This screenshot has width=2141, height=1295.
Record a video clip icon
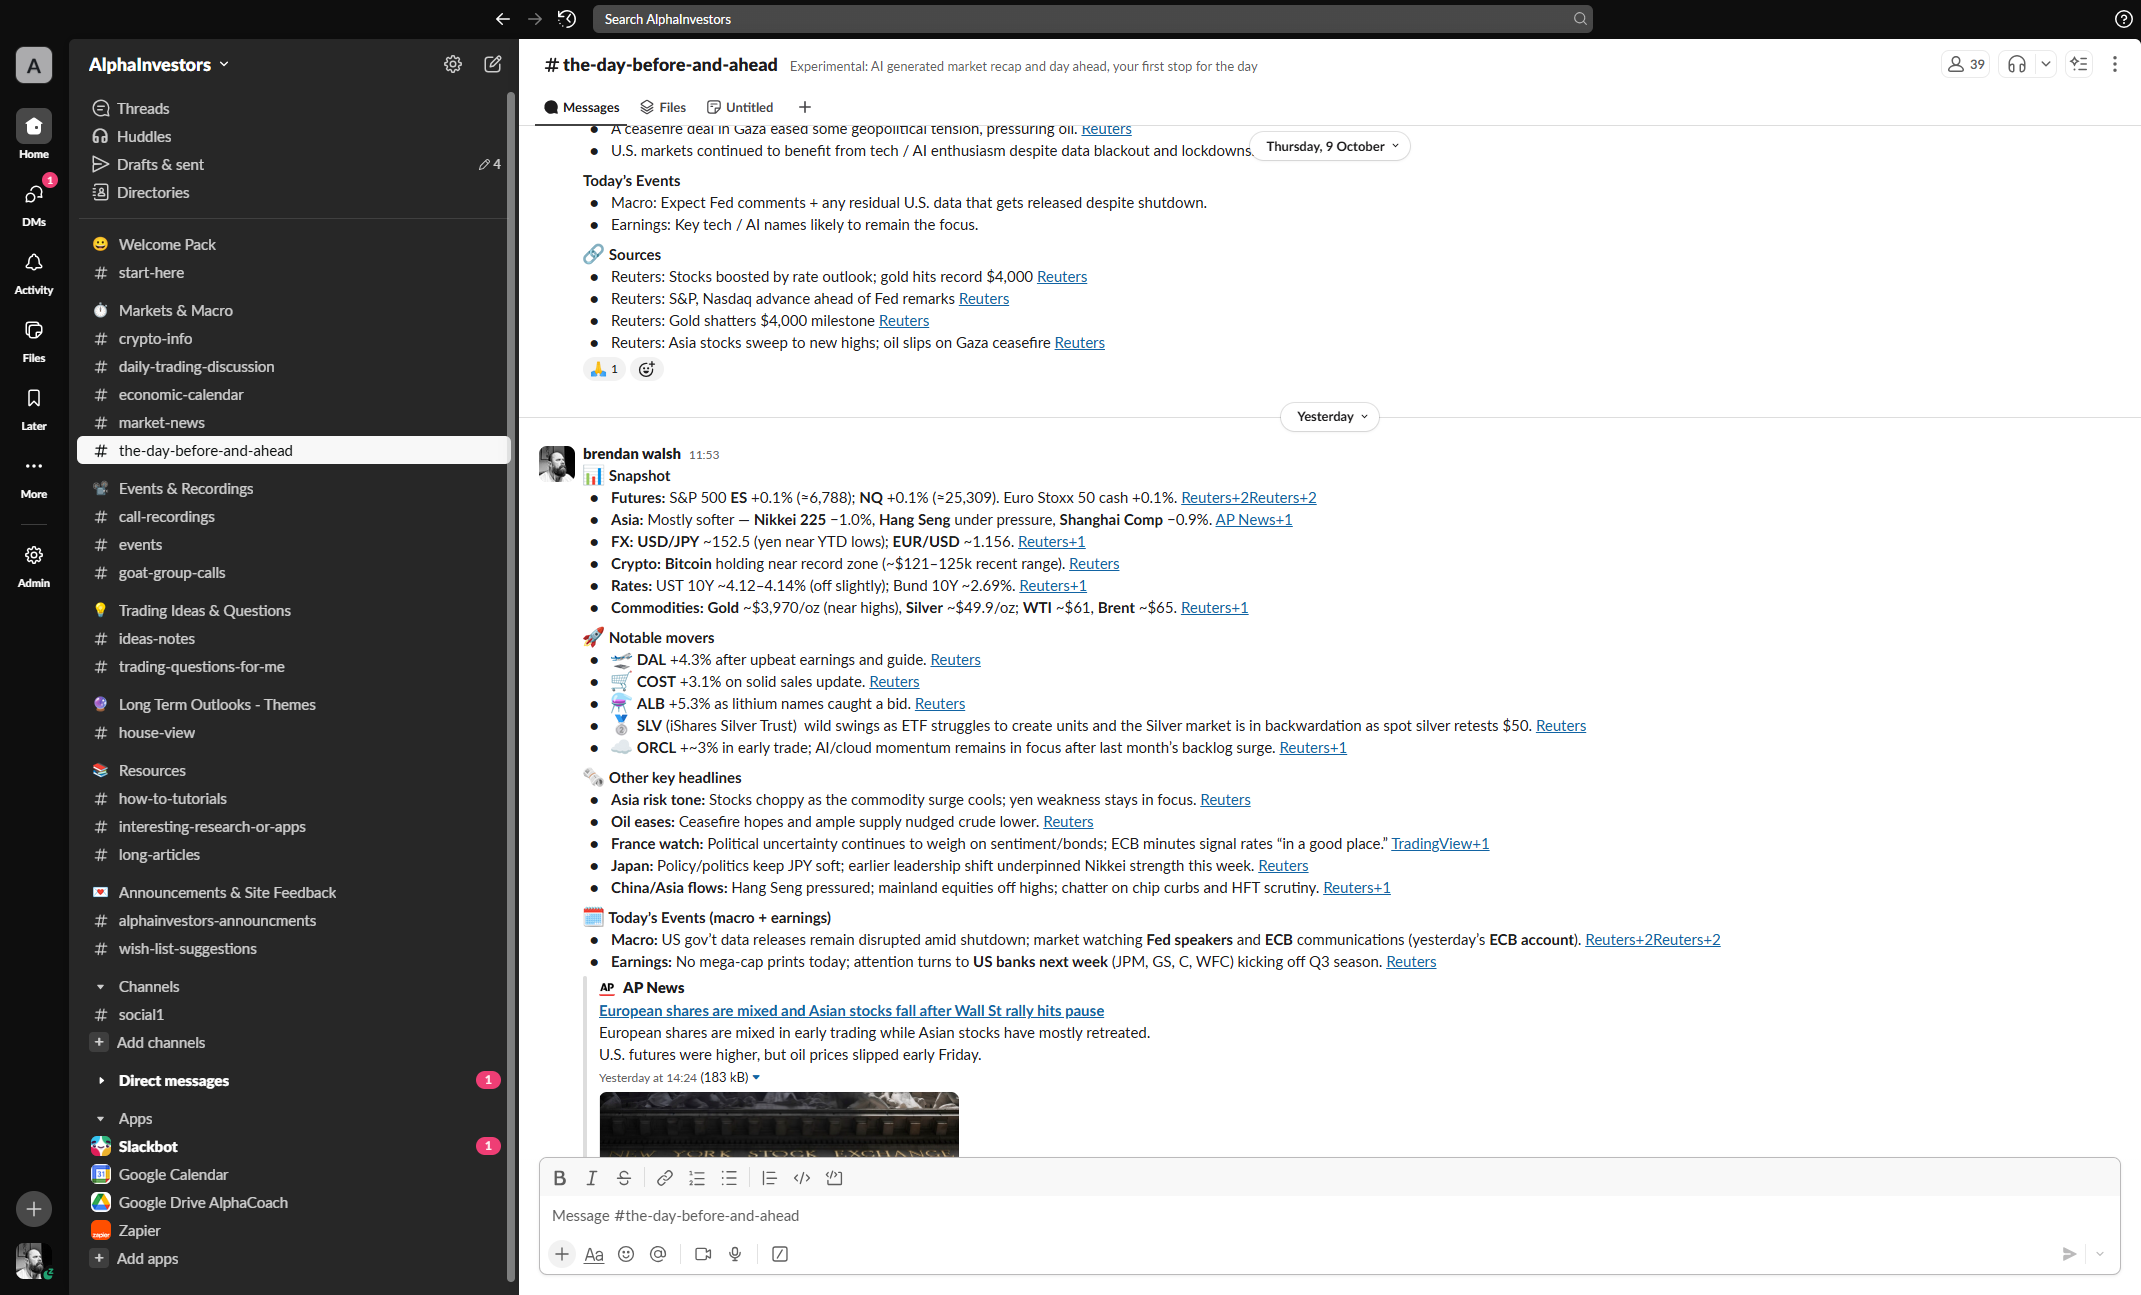(x=703, y=1254)
